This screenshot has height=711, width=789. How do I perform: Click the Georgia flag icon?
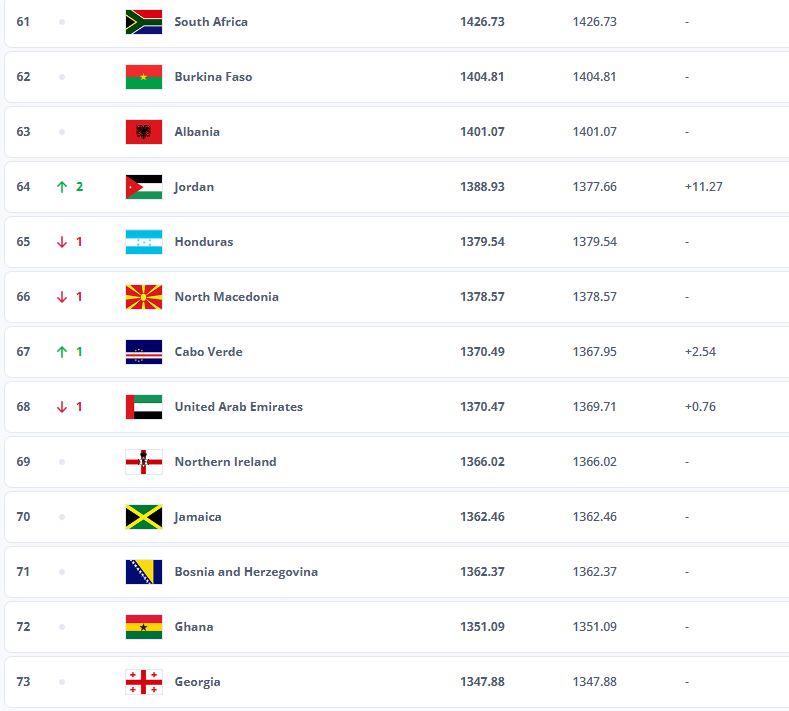coord(144,682)
